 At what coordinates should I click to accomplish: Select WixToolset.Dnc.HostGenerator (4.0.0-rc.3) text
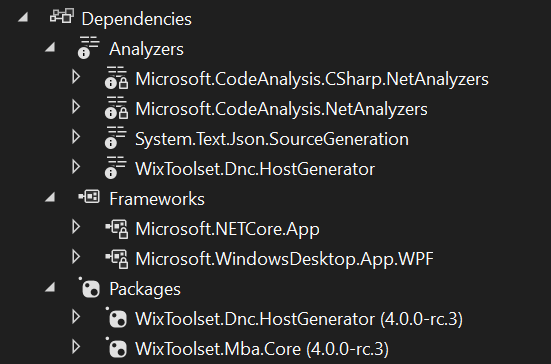[x=299, y=319]
